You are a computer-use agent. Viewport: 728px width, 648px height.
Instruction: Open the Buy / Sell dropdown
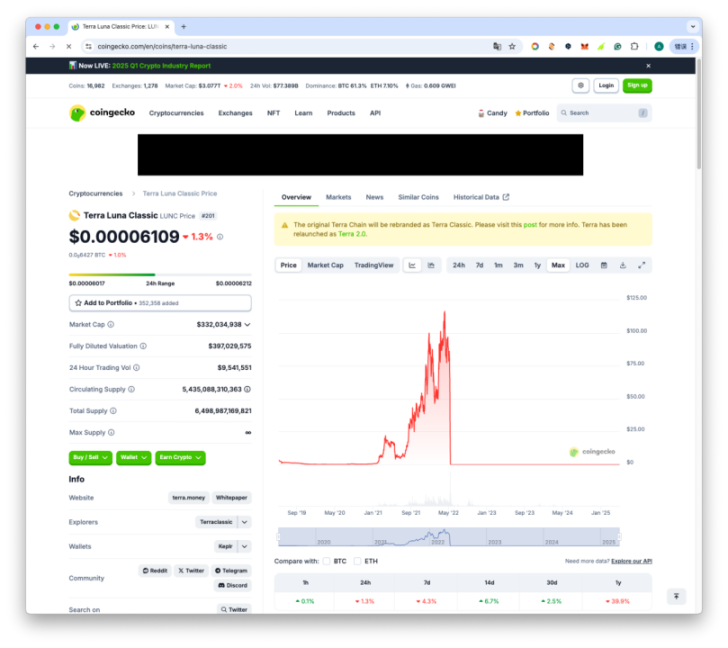(x=91, y=458)
